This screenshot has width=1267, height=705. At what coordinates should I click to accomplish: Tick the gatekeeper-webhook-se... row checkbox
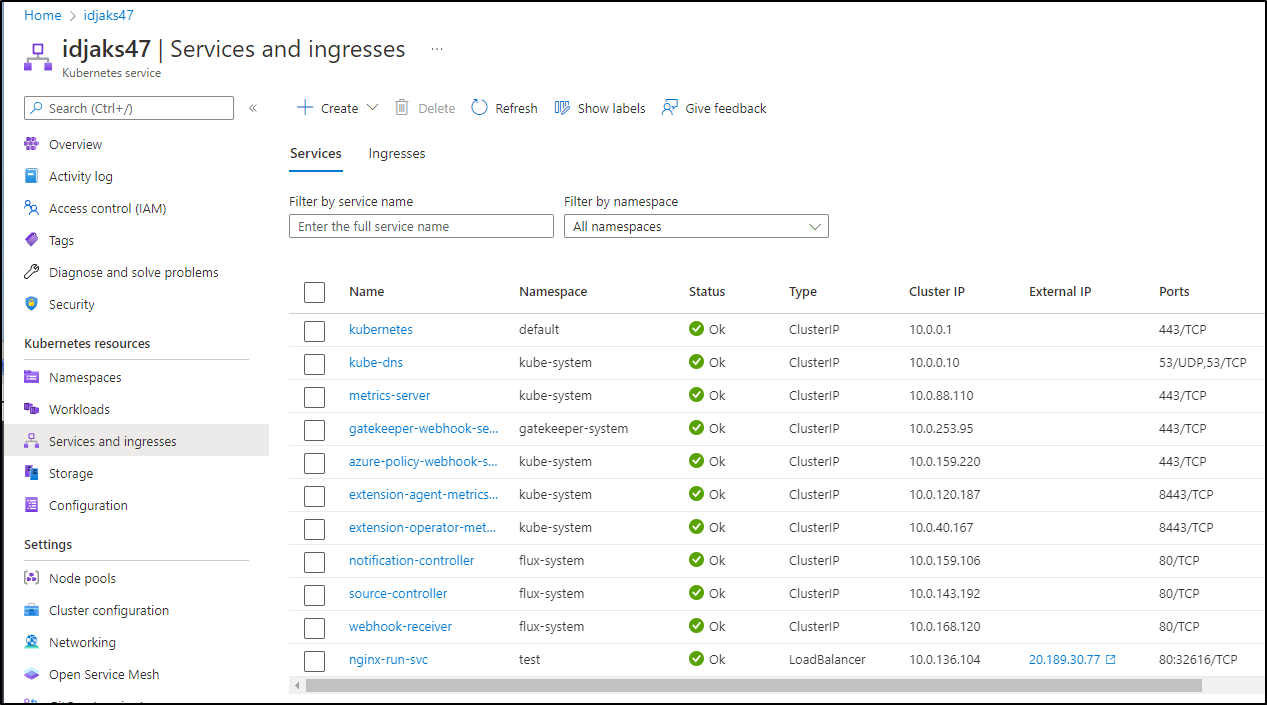pos(315,429)
